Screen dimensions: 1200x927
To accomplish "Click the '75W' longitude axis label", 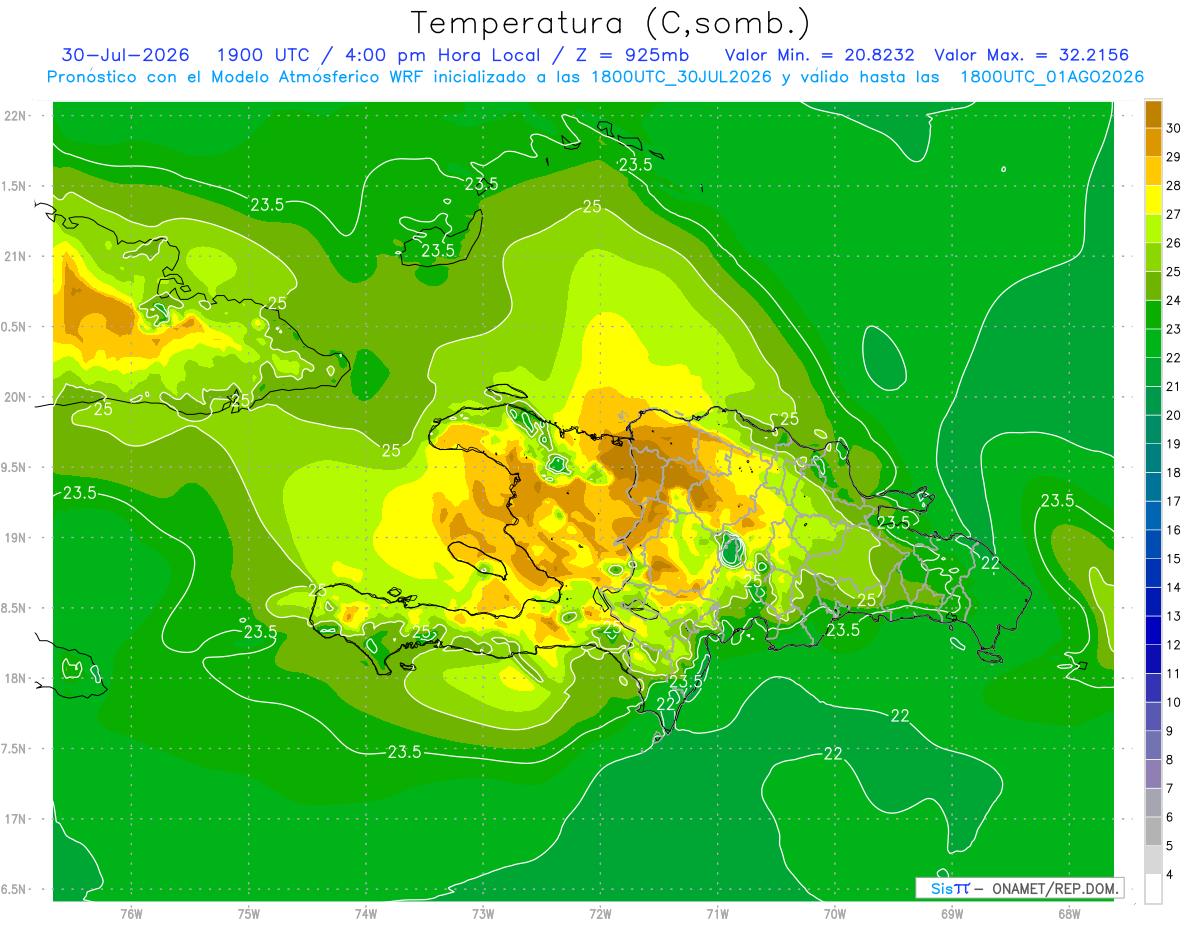I will point(248,914).
